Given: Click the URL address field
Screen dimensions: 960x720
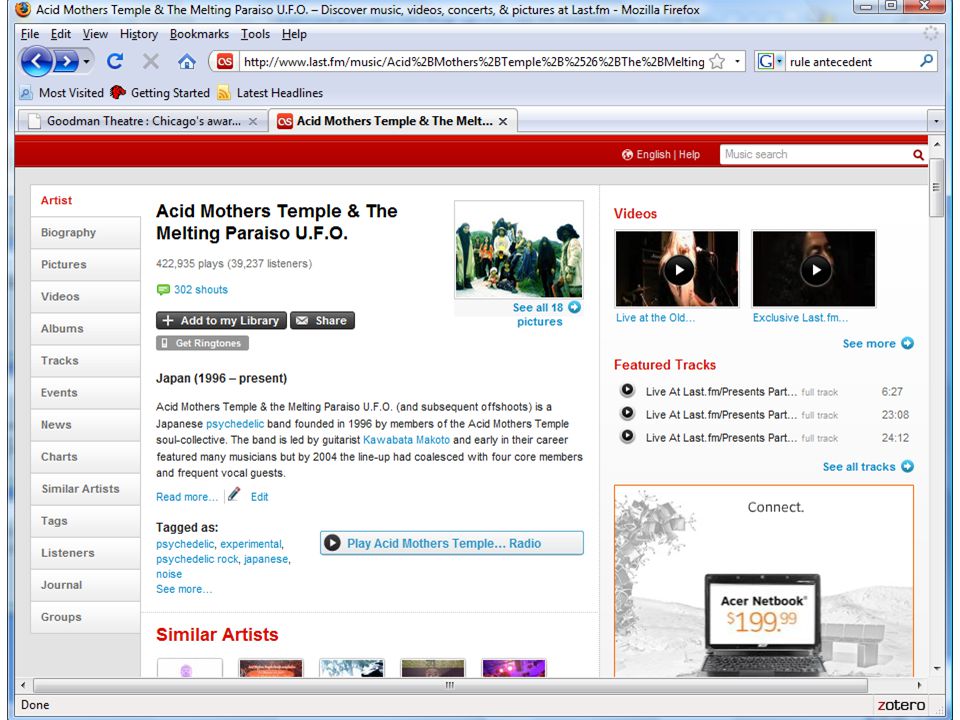Looking at the screenshot, I should pos(473,61).
